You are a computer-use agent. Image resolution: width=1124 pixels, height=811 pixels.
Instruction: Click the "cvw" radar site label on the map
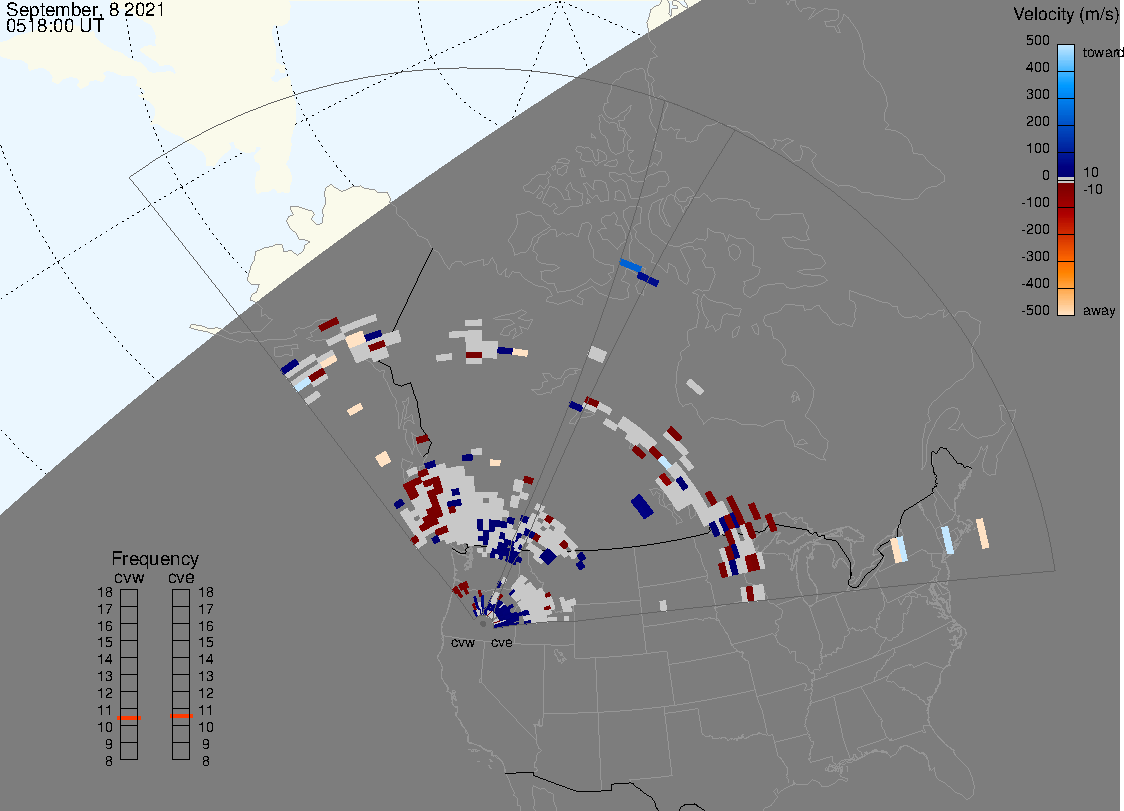[x=463, y=642]
